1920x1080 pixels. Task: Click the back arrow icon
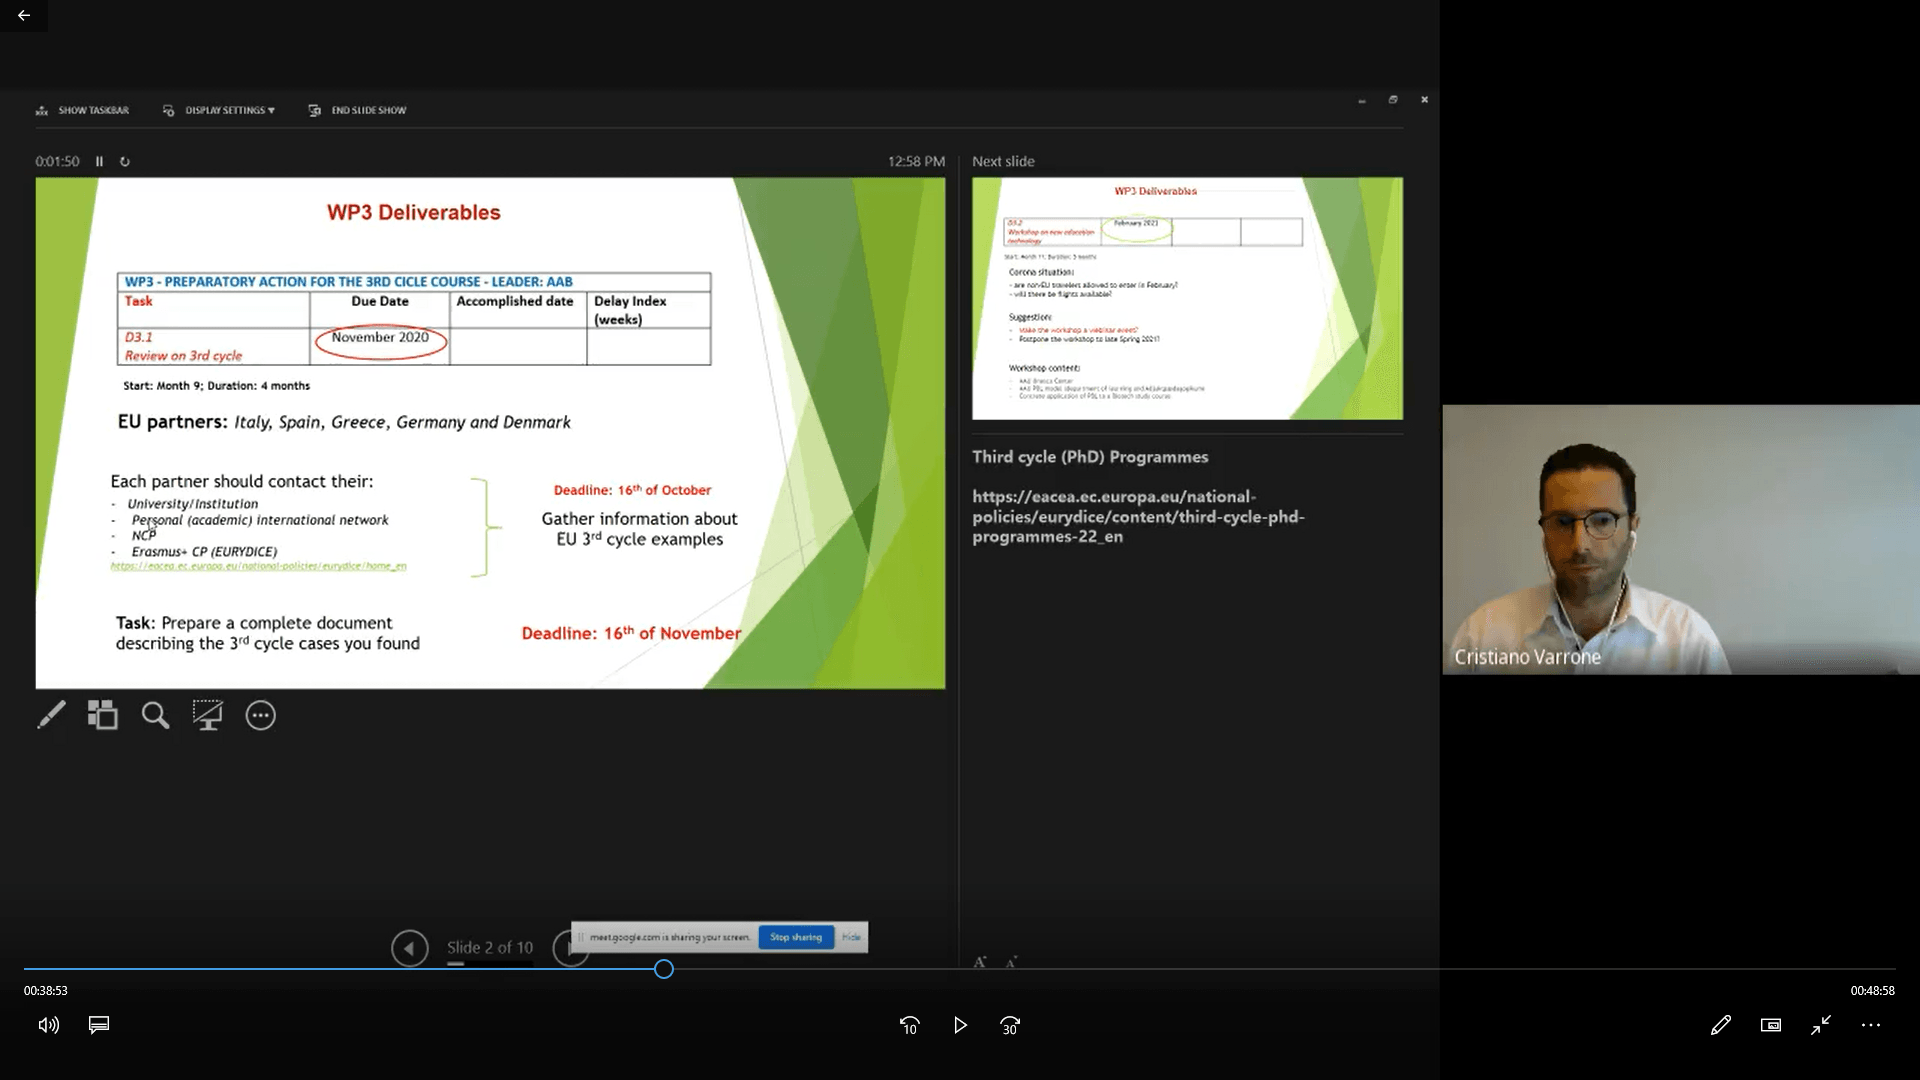[x=23, y=15]
